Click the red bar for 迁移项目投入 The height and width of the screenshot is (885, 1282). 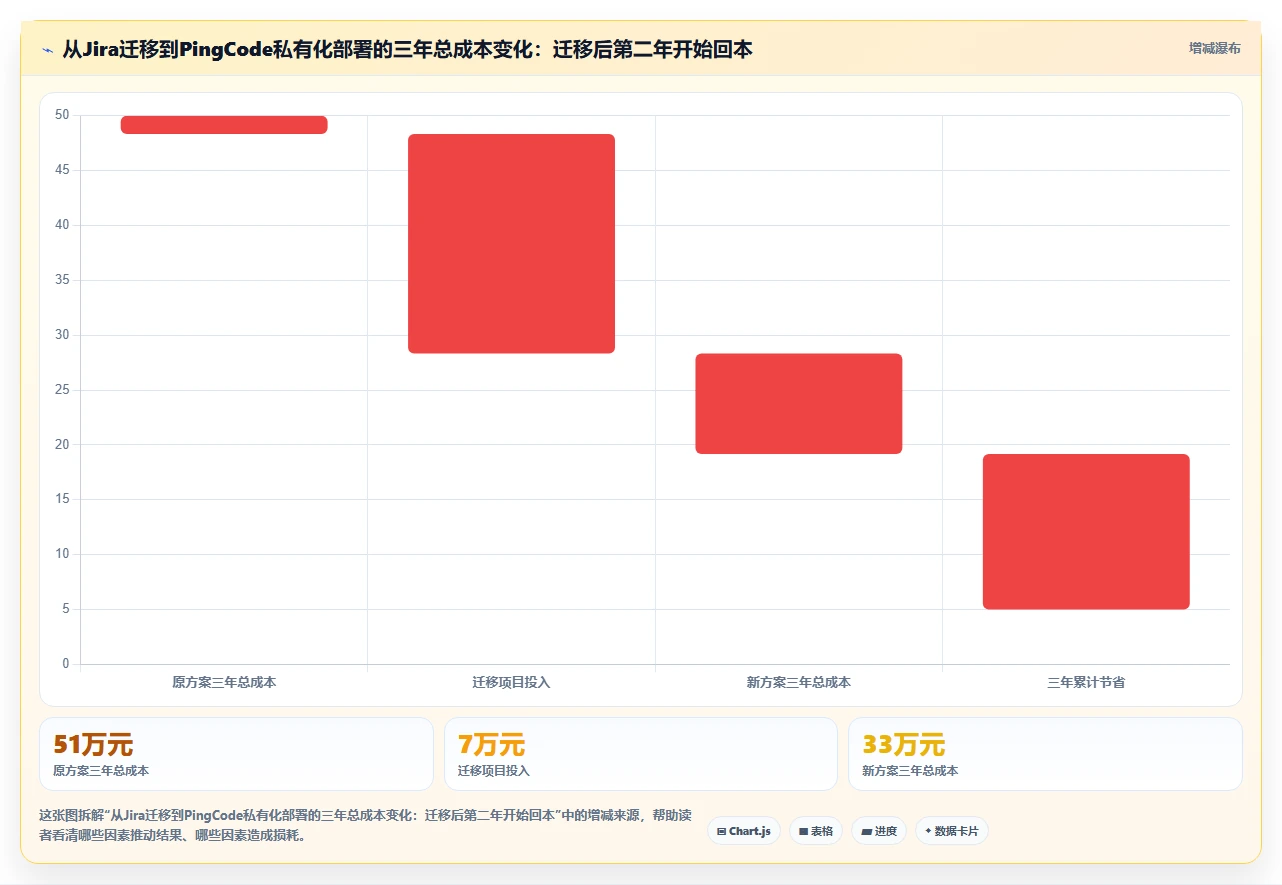pyautogui.click(x=511, y=244)
